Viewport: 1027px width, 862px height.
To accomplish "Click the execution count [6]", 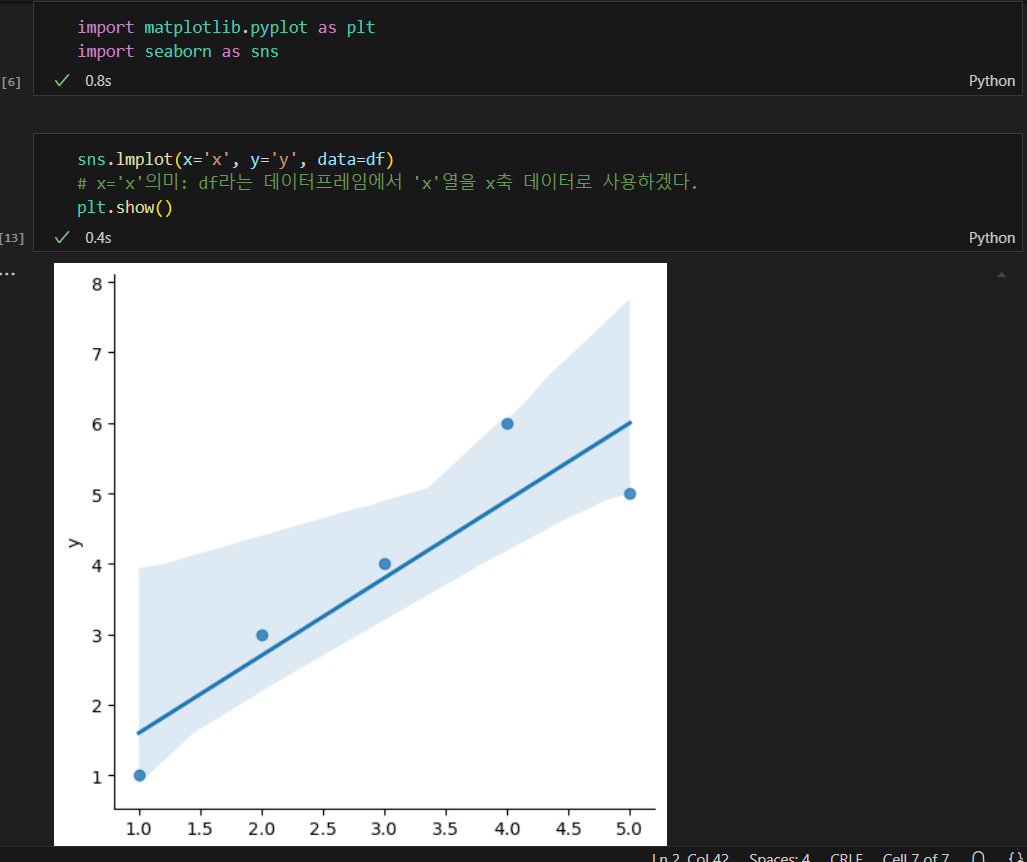I will click(11, 83).
